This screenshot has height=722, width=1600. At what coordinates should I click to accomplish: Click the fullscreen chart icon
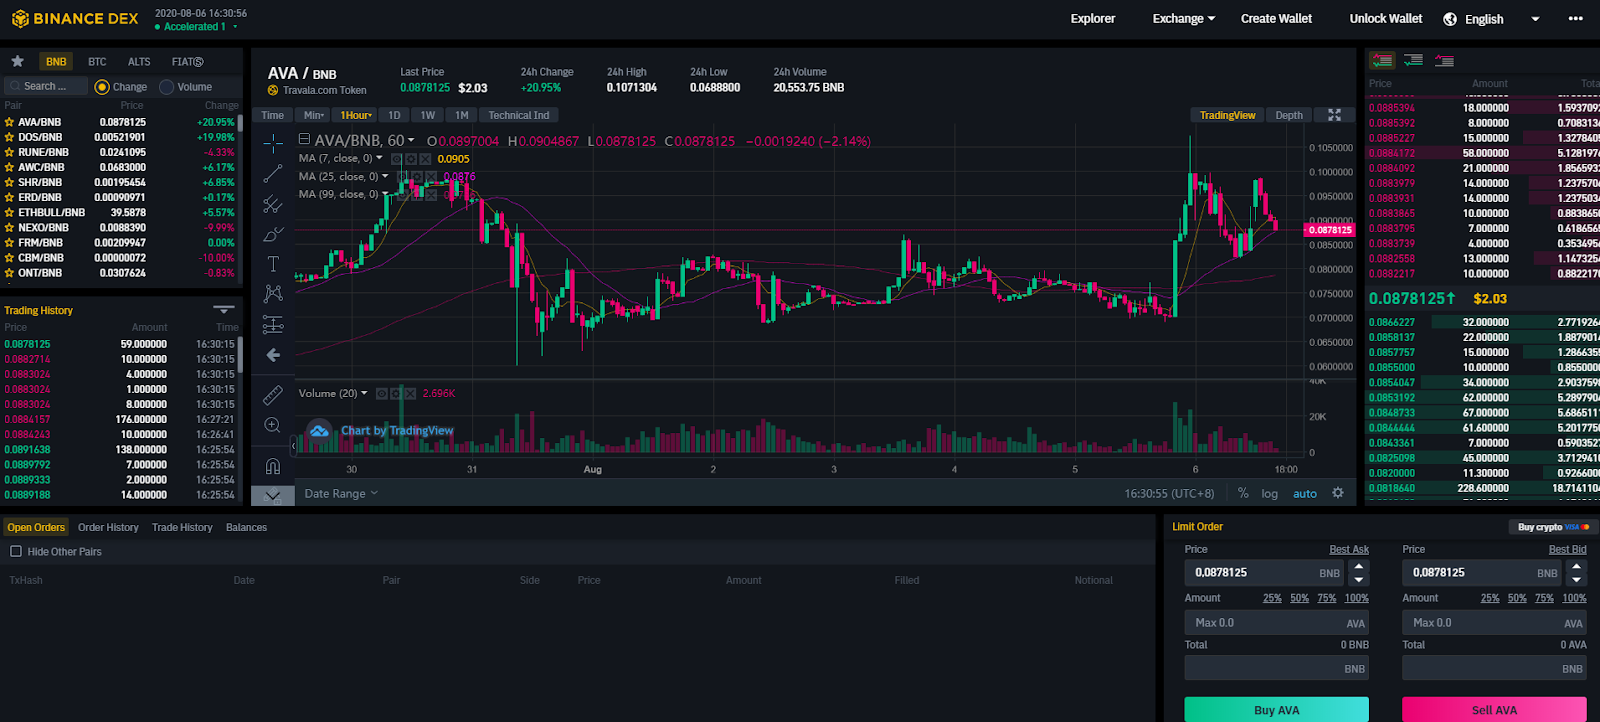tap(1334, 115)
